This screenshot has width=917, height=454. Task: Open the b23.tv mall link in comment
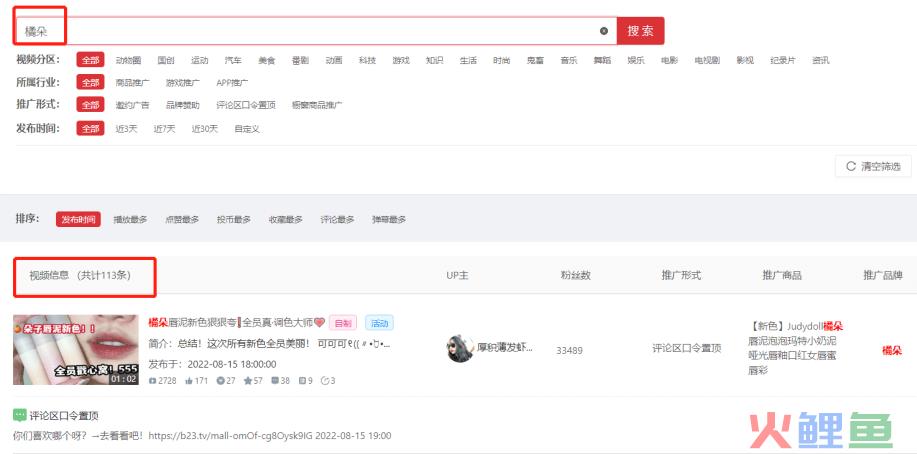tap(229, 436)
